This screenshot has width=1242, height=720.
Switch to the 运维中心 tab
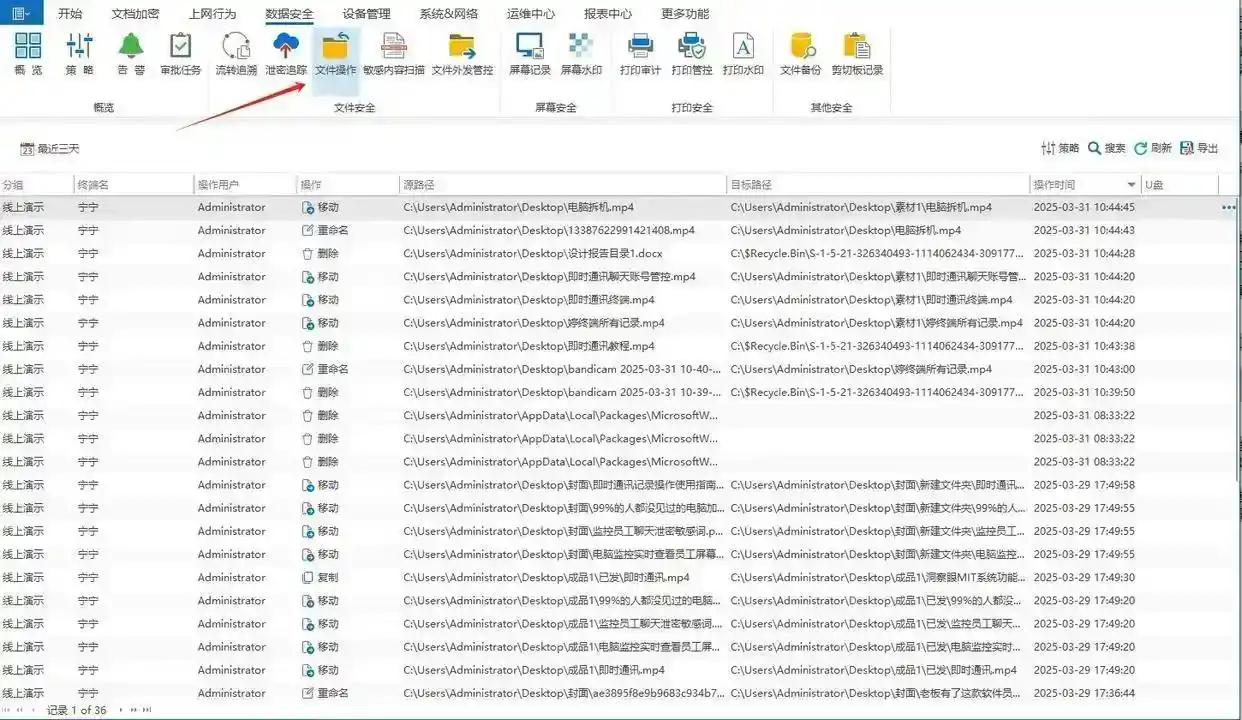click(531, 14)
